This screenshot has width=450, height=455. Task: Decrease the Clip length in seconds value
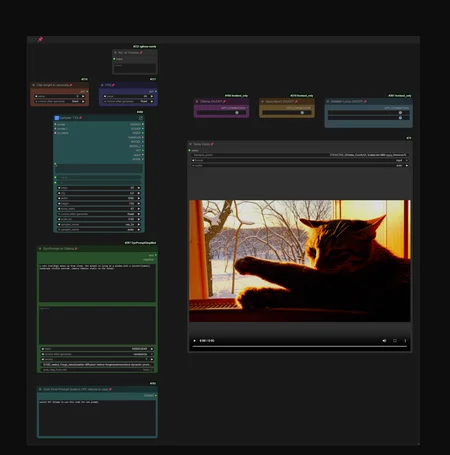pos(36,96)
